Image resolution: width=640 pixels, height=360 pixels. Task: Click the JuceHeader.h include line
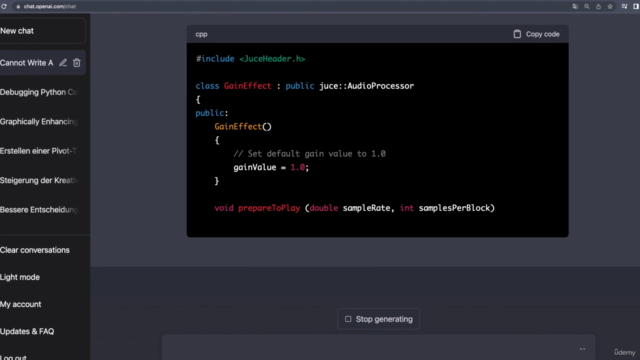click(250, 59)
